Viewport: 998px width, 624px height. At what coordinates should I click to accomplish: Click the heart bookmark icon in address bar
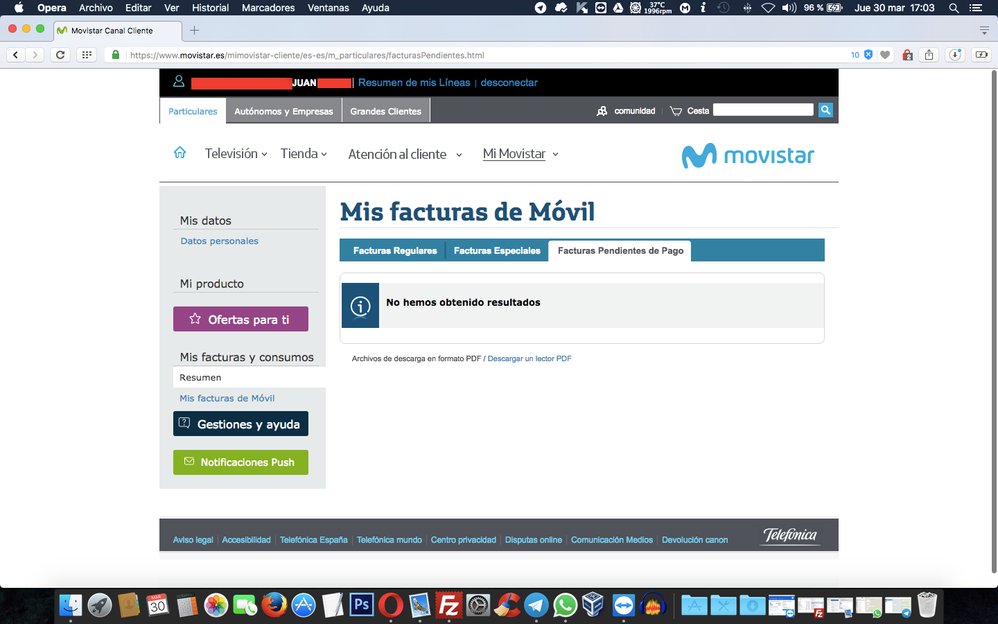(x=884, y=55)
